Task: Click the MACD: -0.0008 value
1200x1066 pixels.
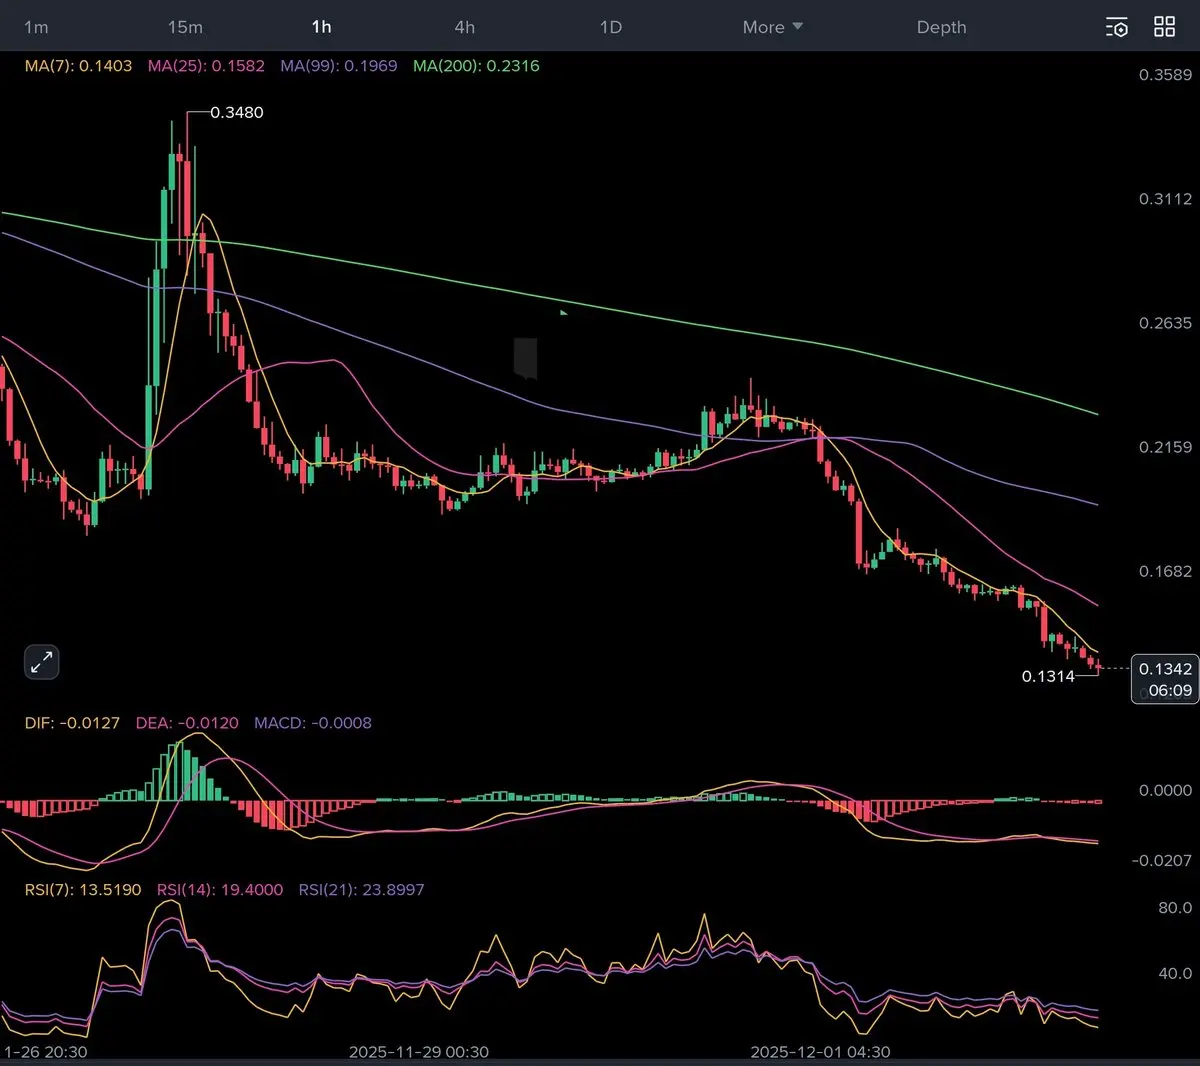Action: [313, 723]
